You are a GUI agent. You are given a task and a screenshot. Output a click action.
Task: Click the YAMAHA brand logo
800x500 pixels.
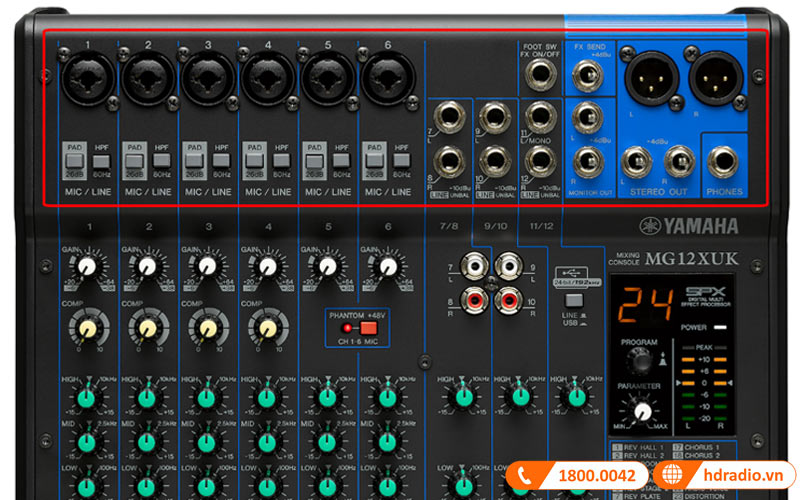click(689, 226)
